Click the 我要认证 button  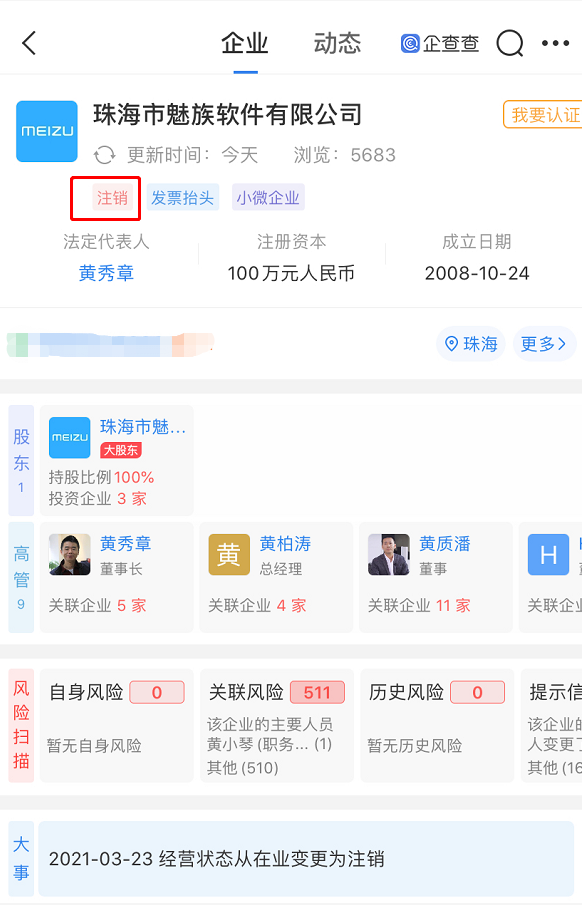click(x=543, y=114)
